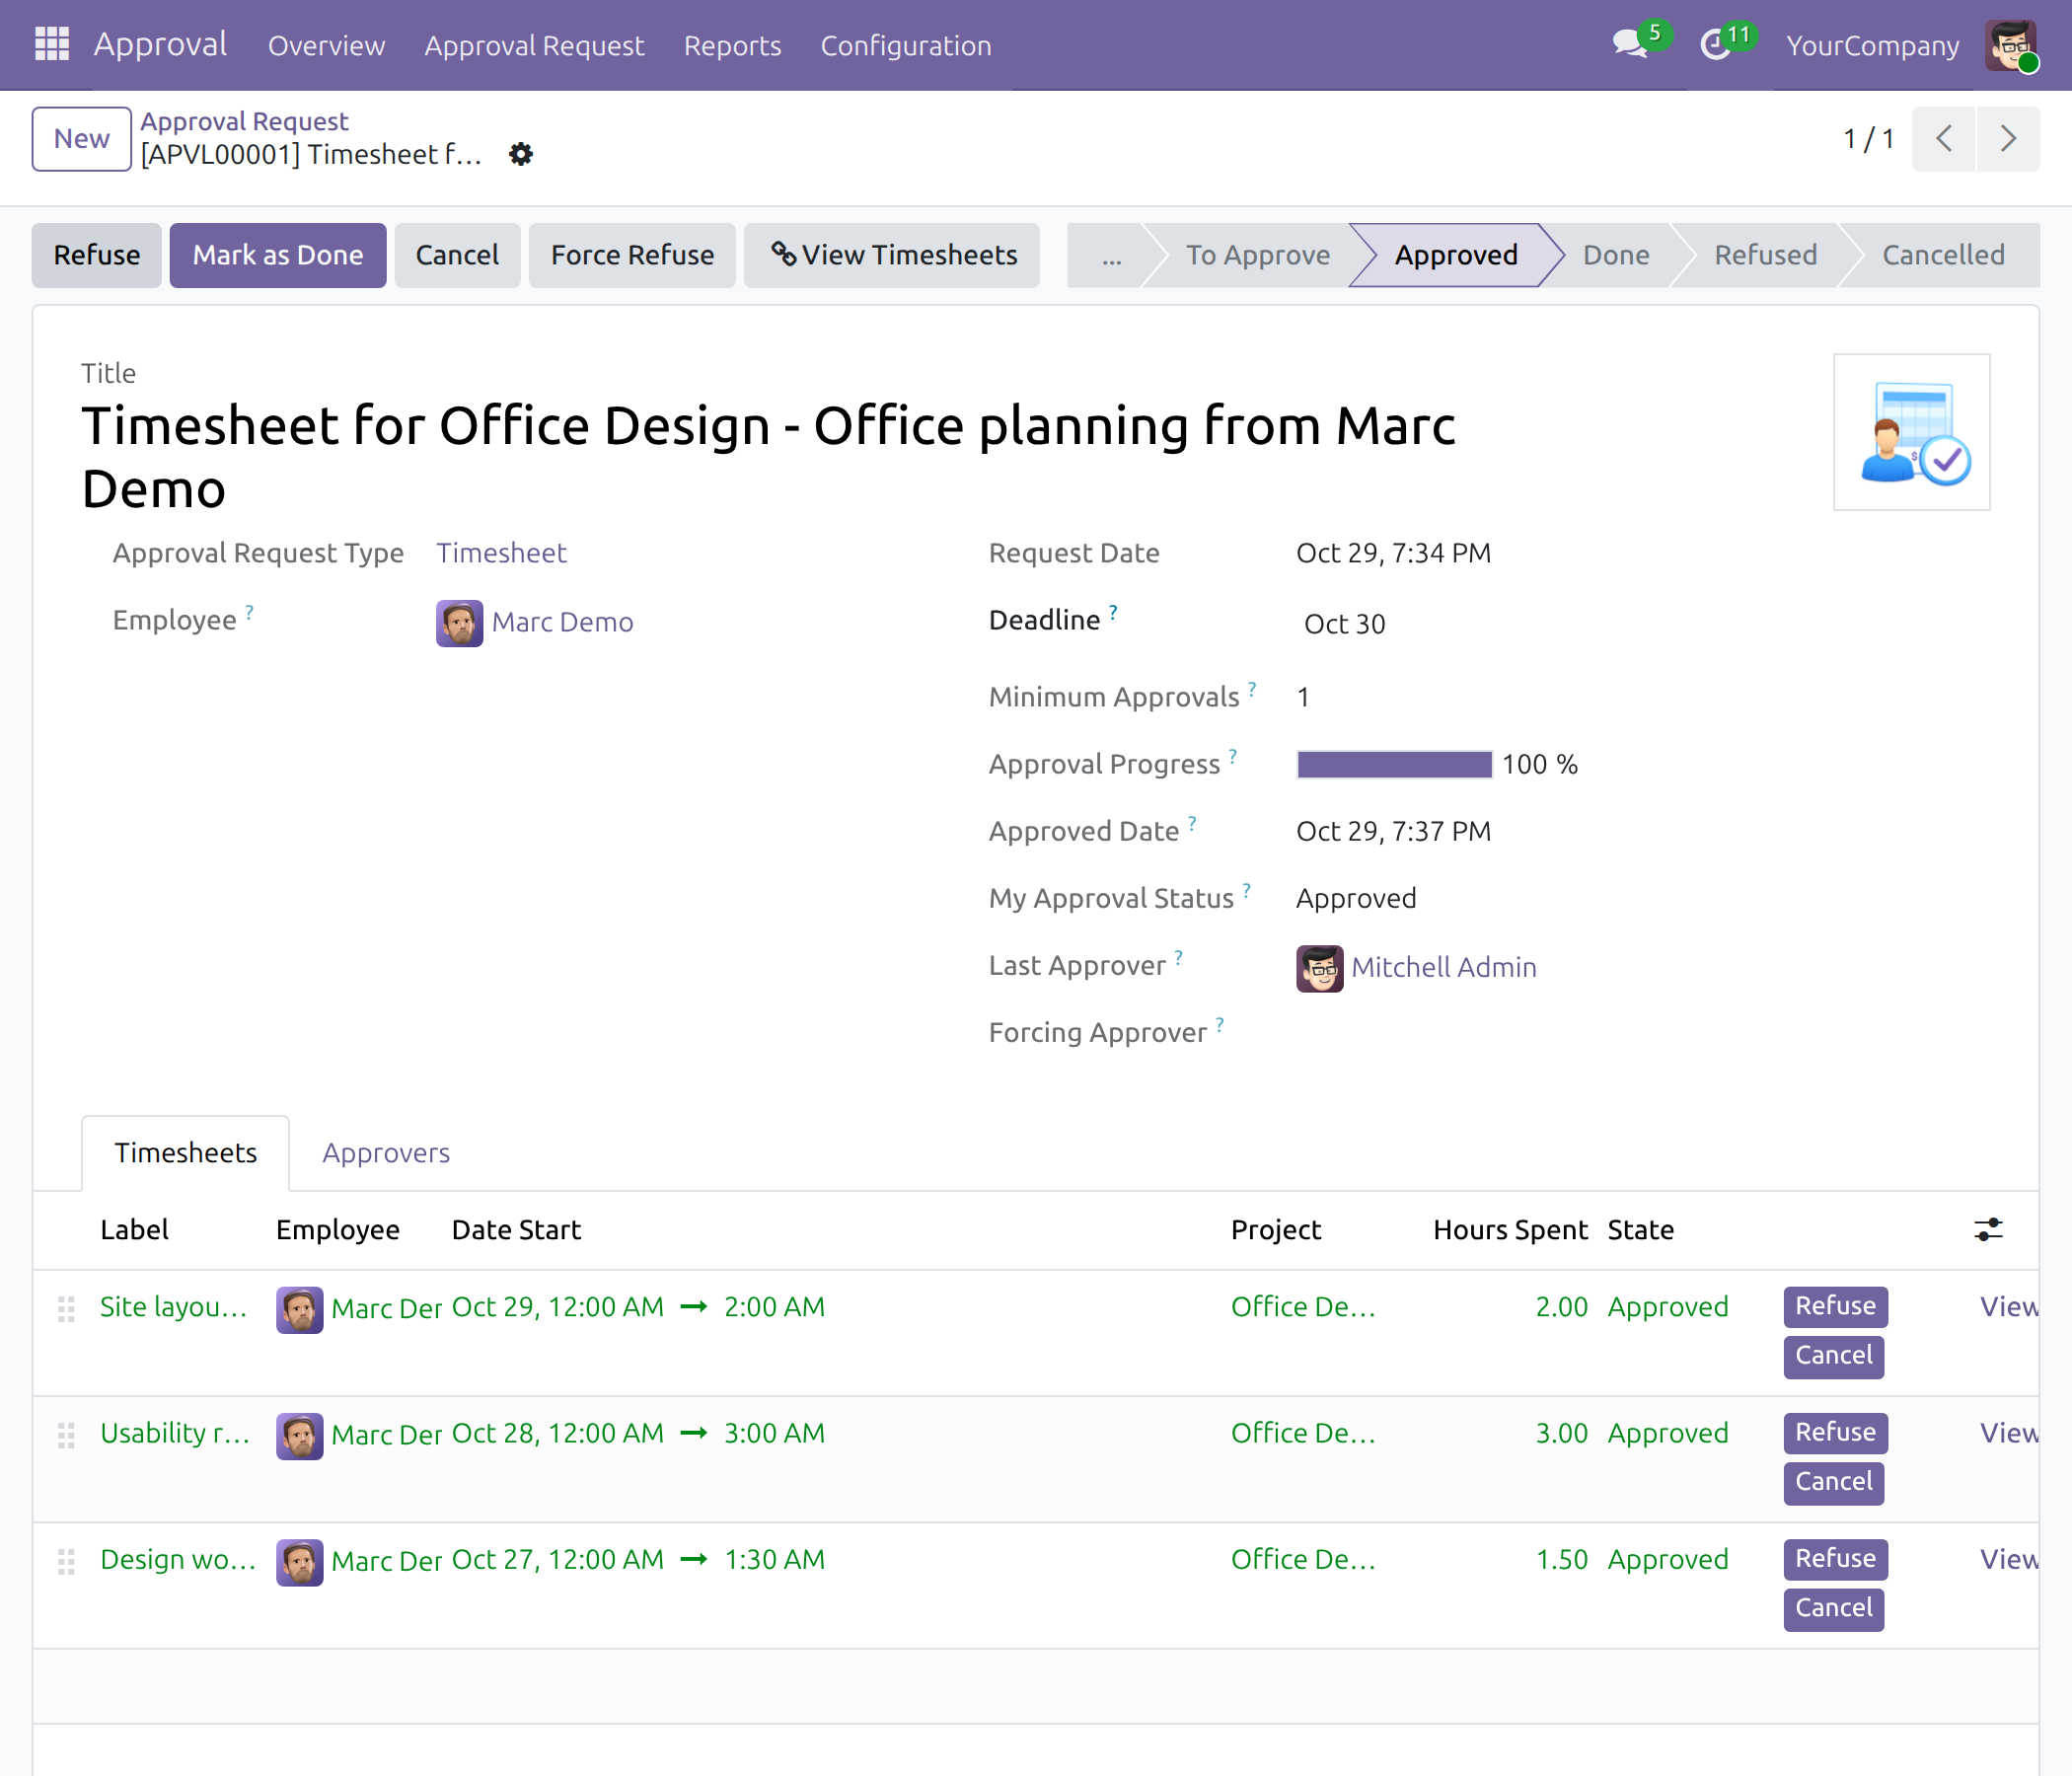Open View Timesheets link button
The image size is (2072, 1776).
tap(892, 255)
